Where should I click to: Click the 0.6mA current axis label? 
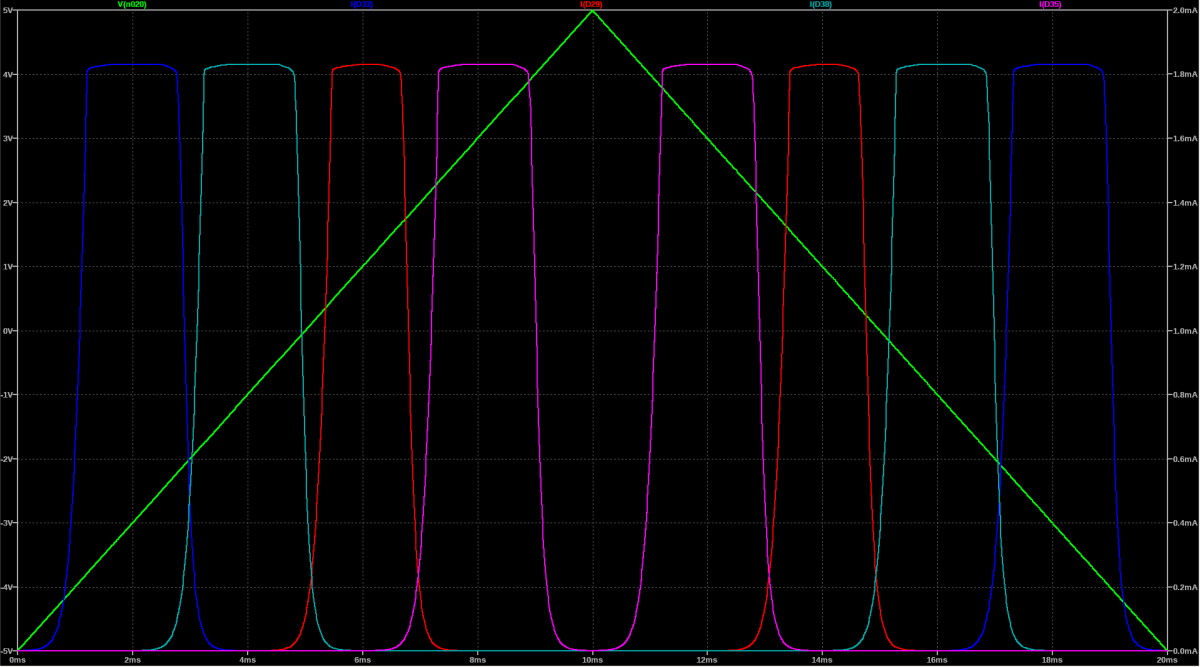tap(1184, 458)
